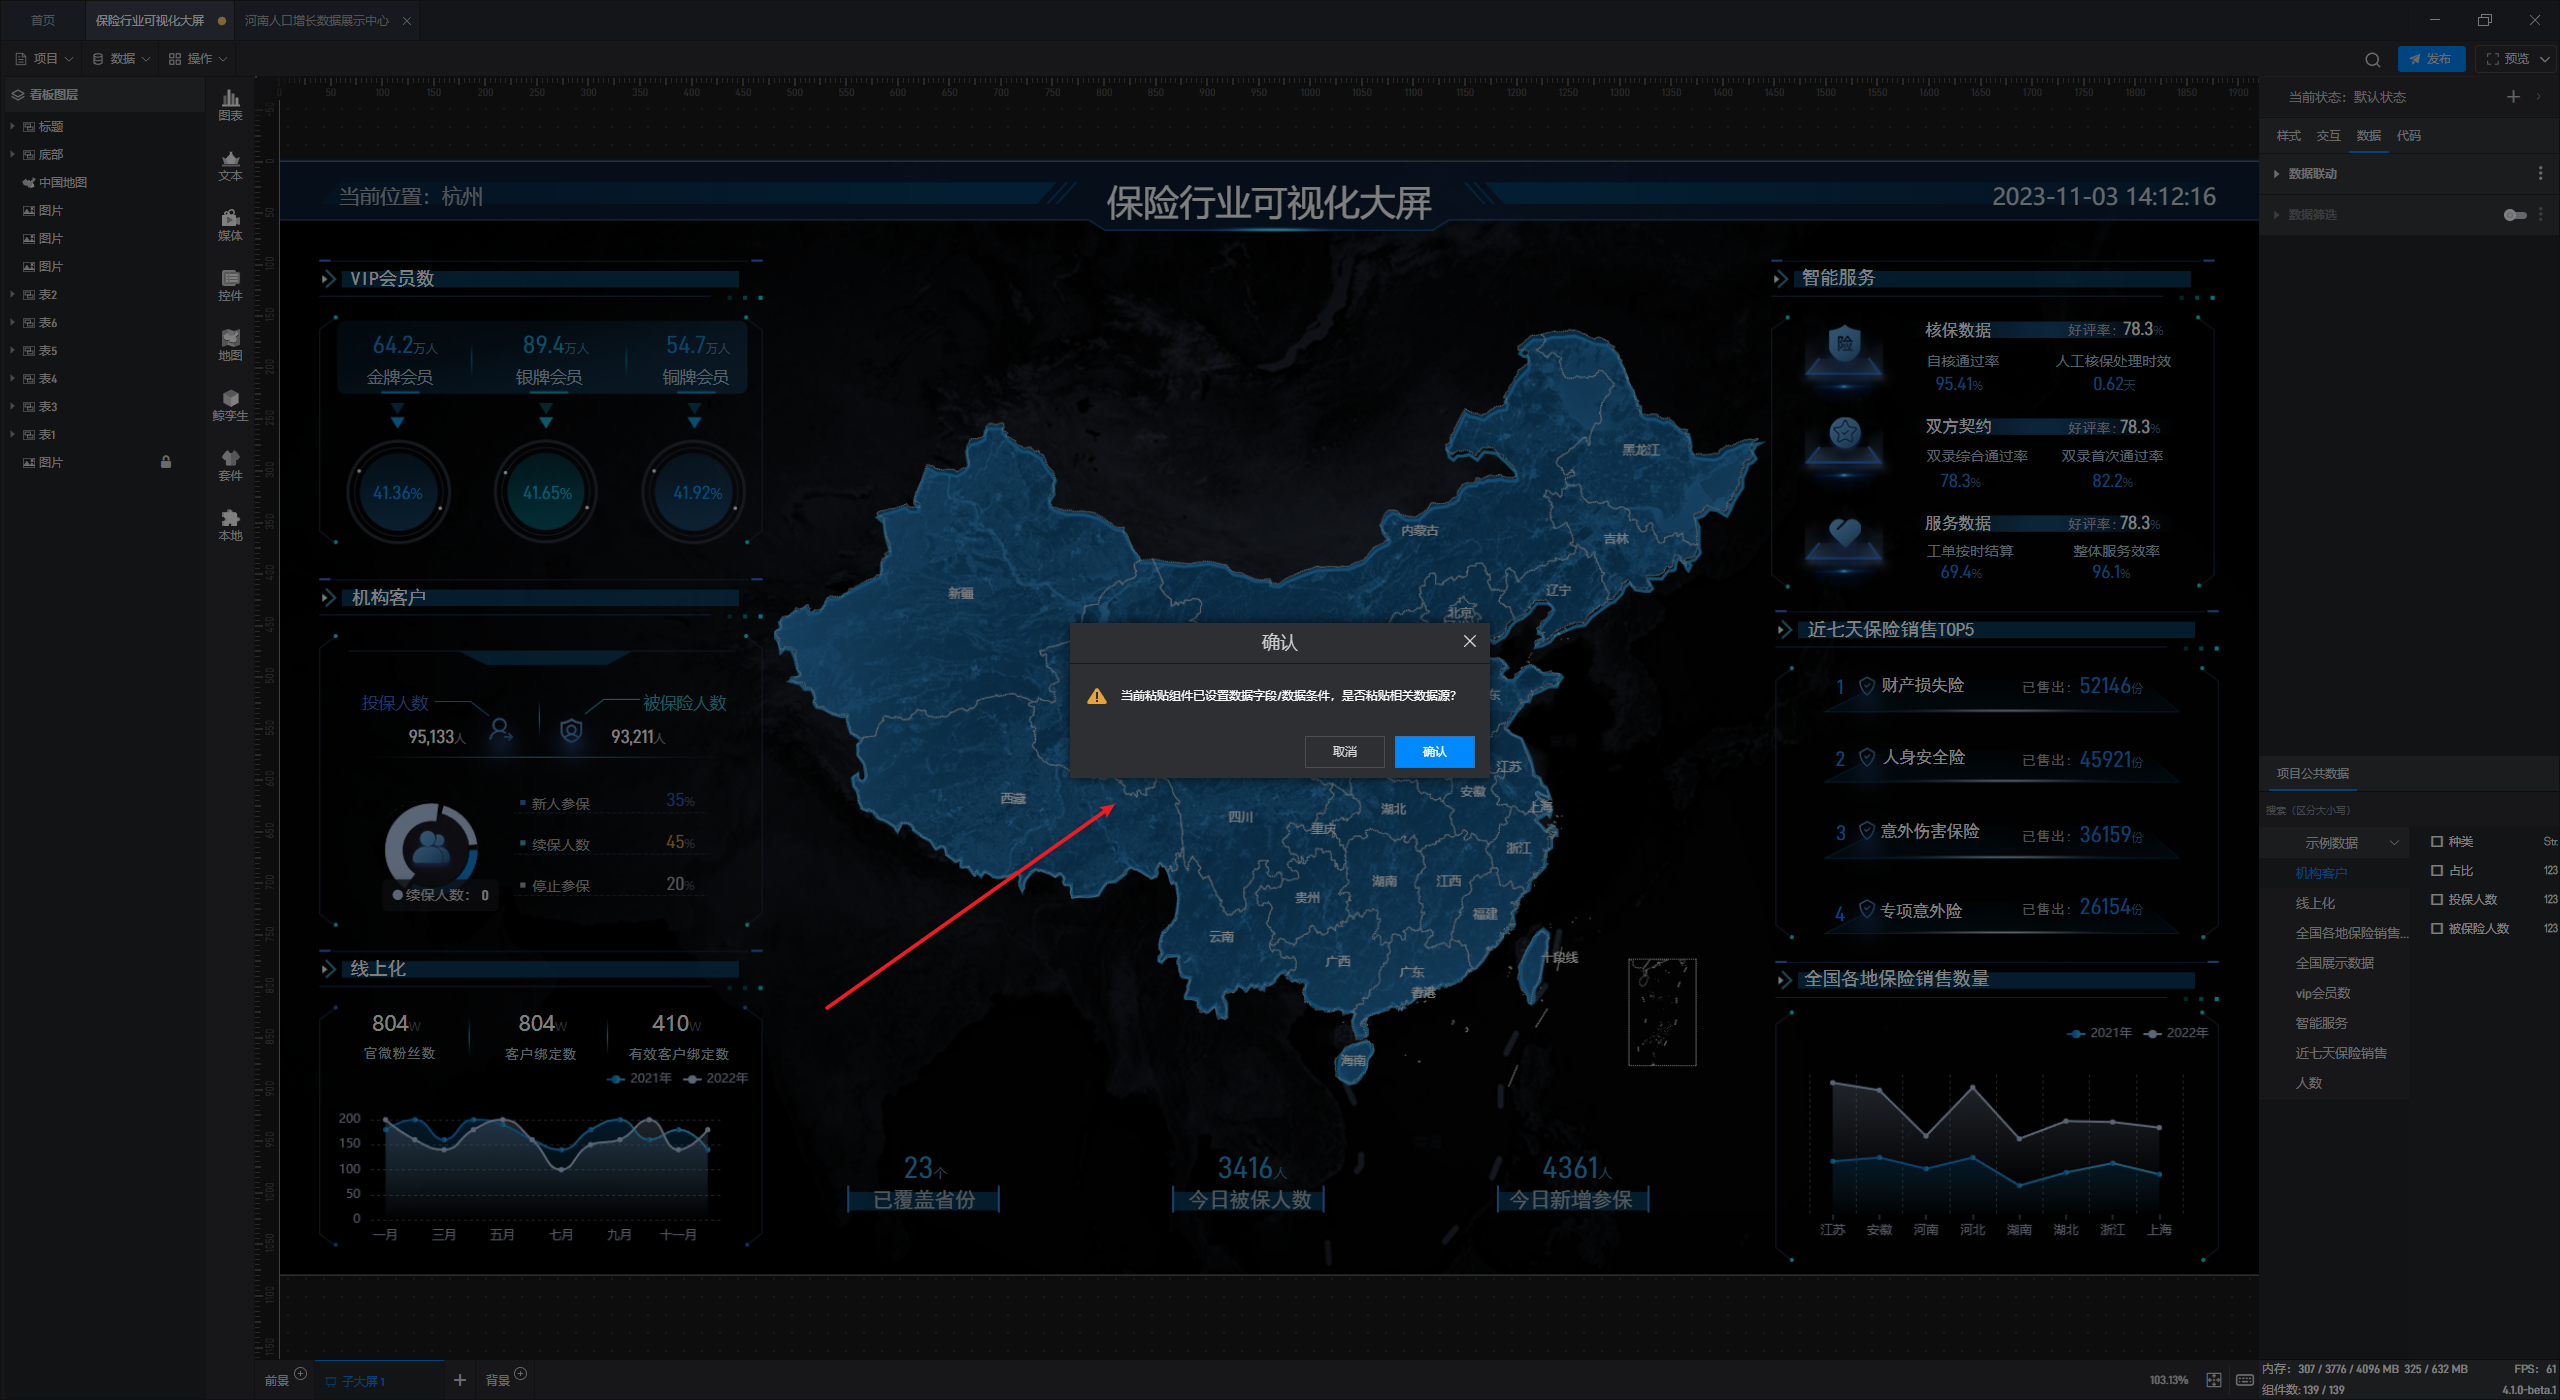The width and height of the screenshot is (2560, 1400).
Task: Switch to the 样式 tab
Action: pos(2288,136)
